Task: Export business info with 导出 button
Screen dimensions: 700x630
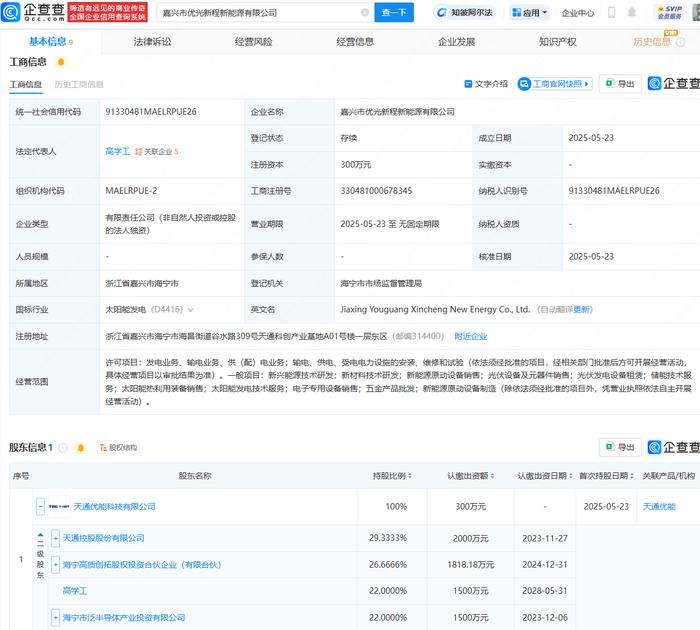Action: click(x=620, y=84)
